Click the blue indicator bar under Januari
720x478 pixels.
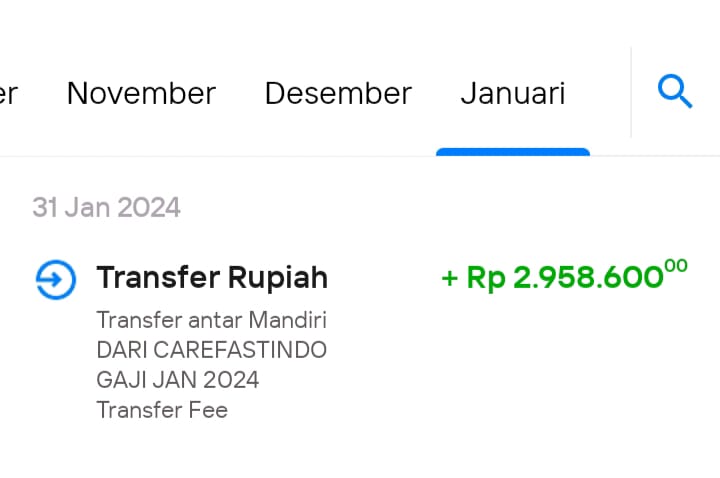(x=513, y=152)
